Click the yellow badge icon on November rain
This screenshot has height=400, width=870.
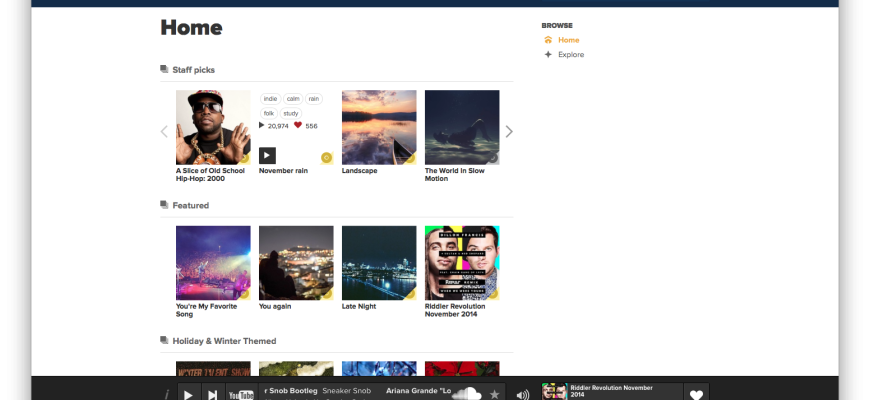(326, 158)
